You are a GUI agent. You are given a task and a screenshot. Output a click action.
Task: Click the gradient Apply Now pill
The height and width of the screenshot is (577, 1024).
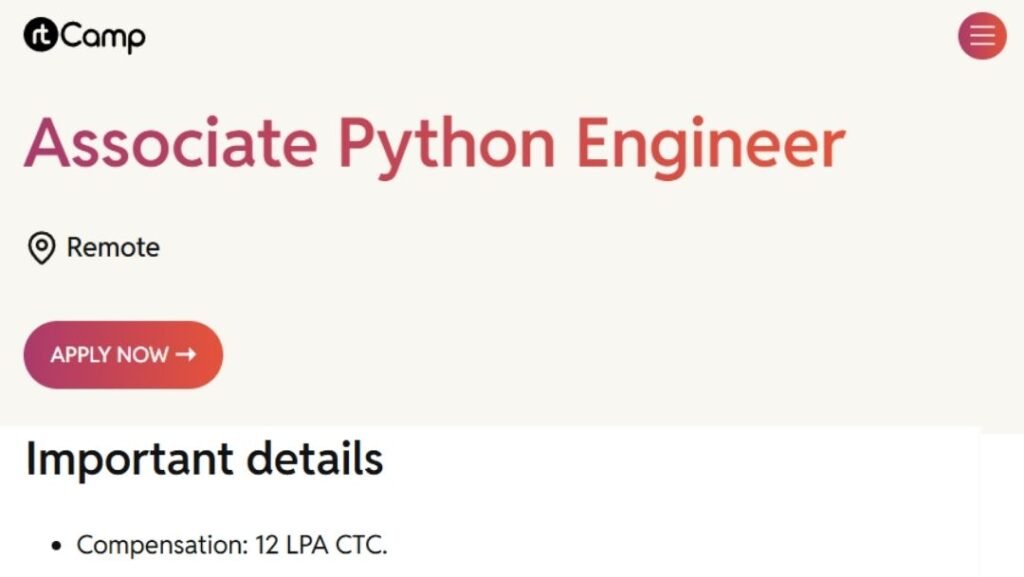[122, 354]
